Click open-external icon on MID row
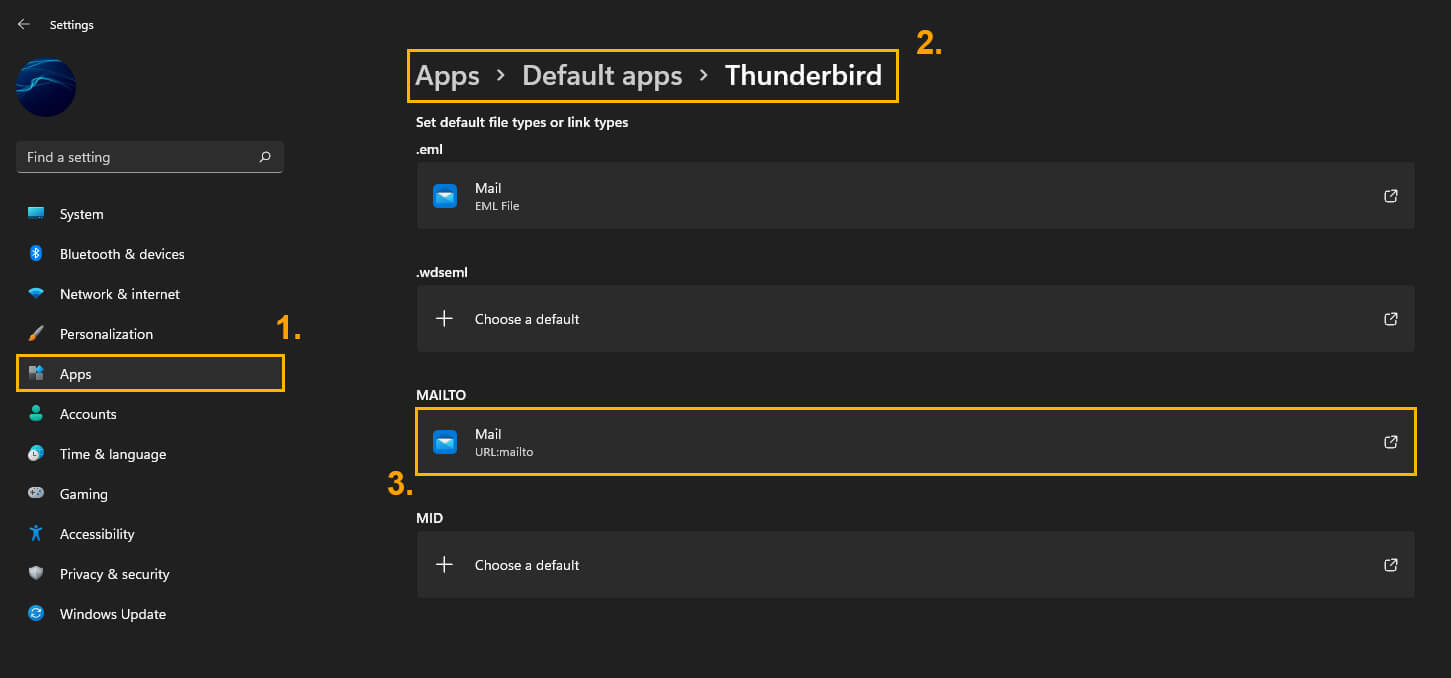 [1390, 565]
